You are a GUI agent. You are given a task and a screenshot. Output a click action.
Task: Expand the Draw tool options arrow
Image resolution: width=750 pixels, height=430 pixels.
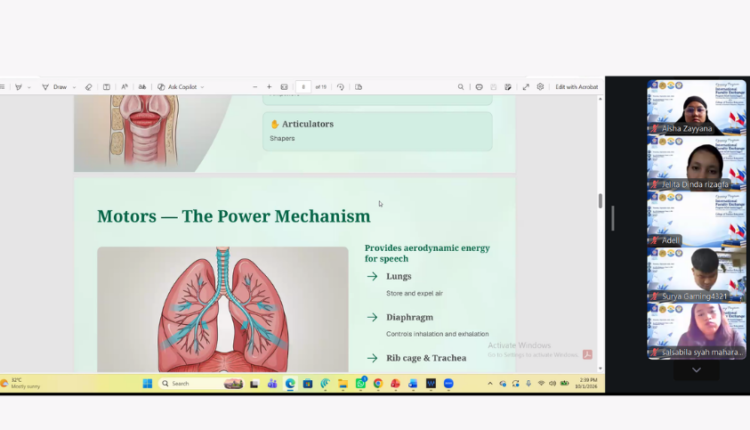[x=74, y=88]
